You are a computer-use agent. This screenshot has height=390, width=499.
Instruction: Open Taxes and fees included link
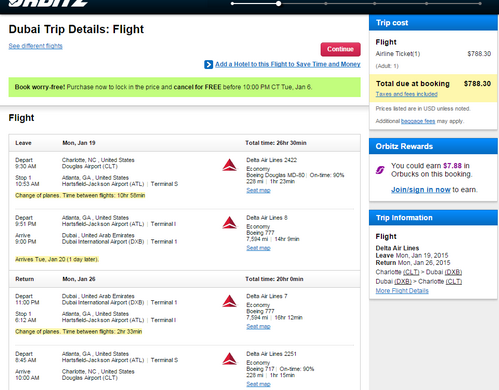(407, 94)
